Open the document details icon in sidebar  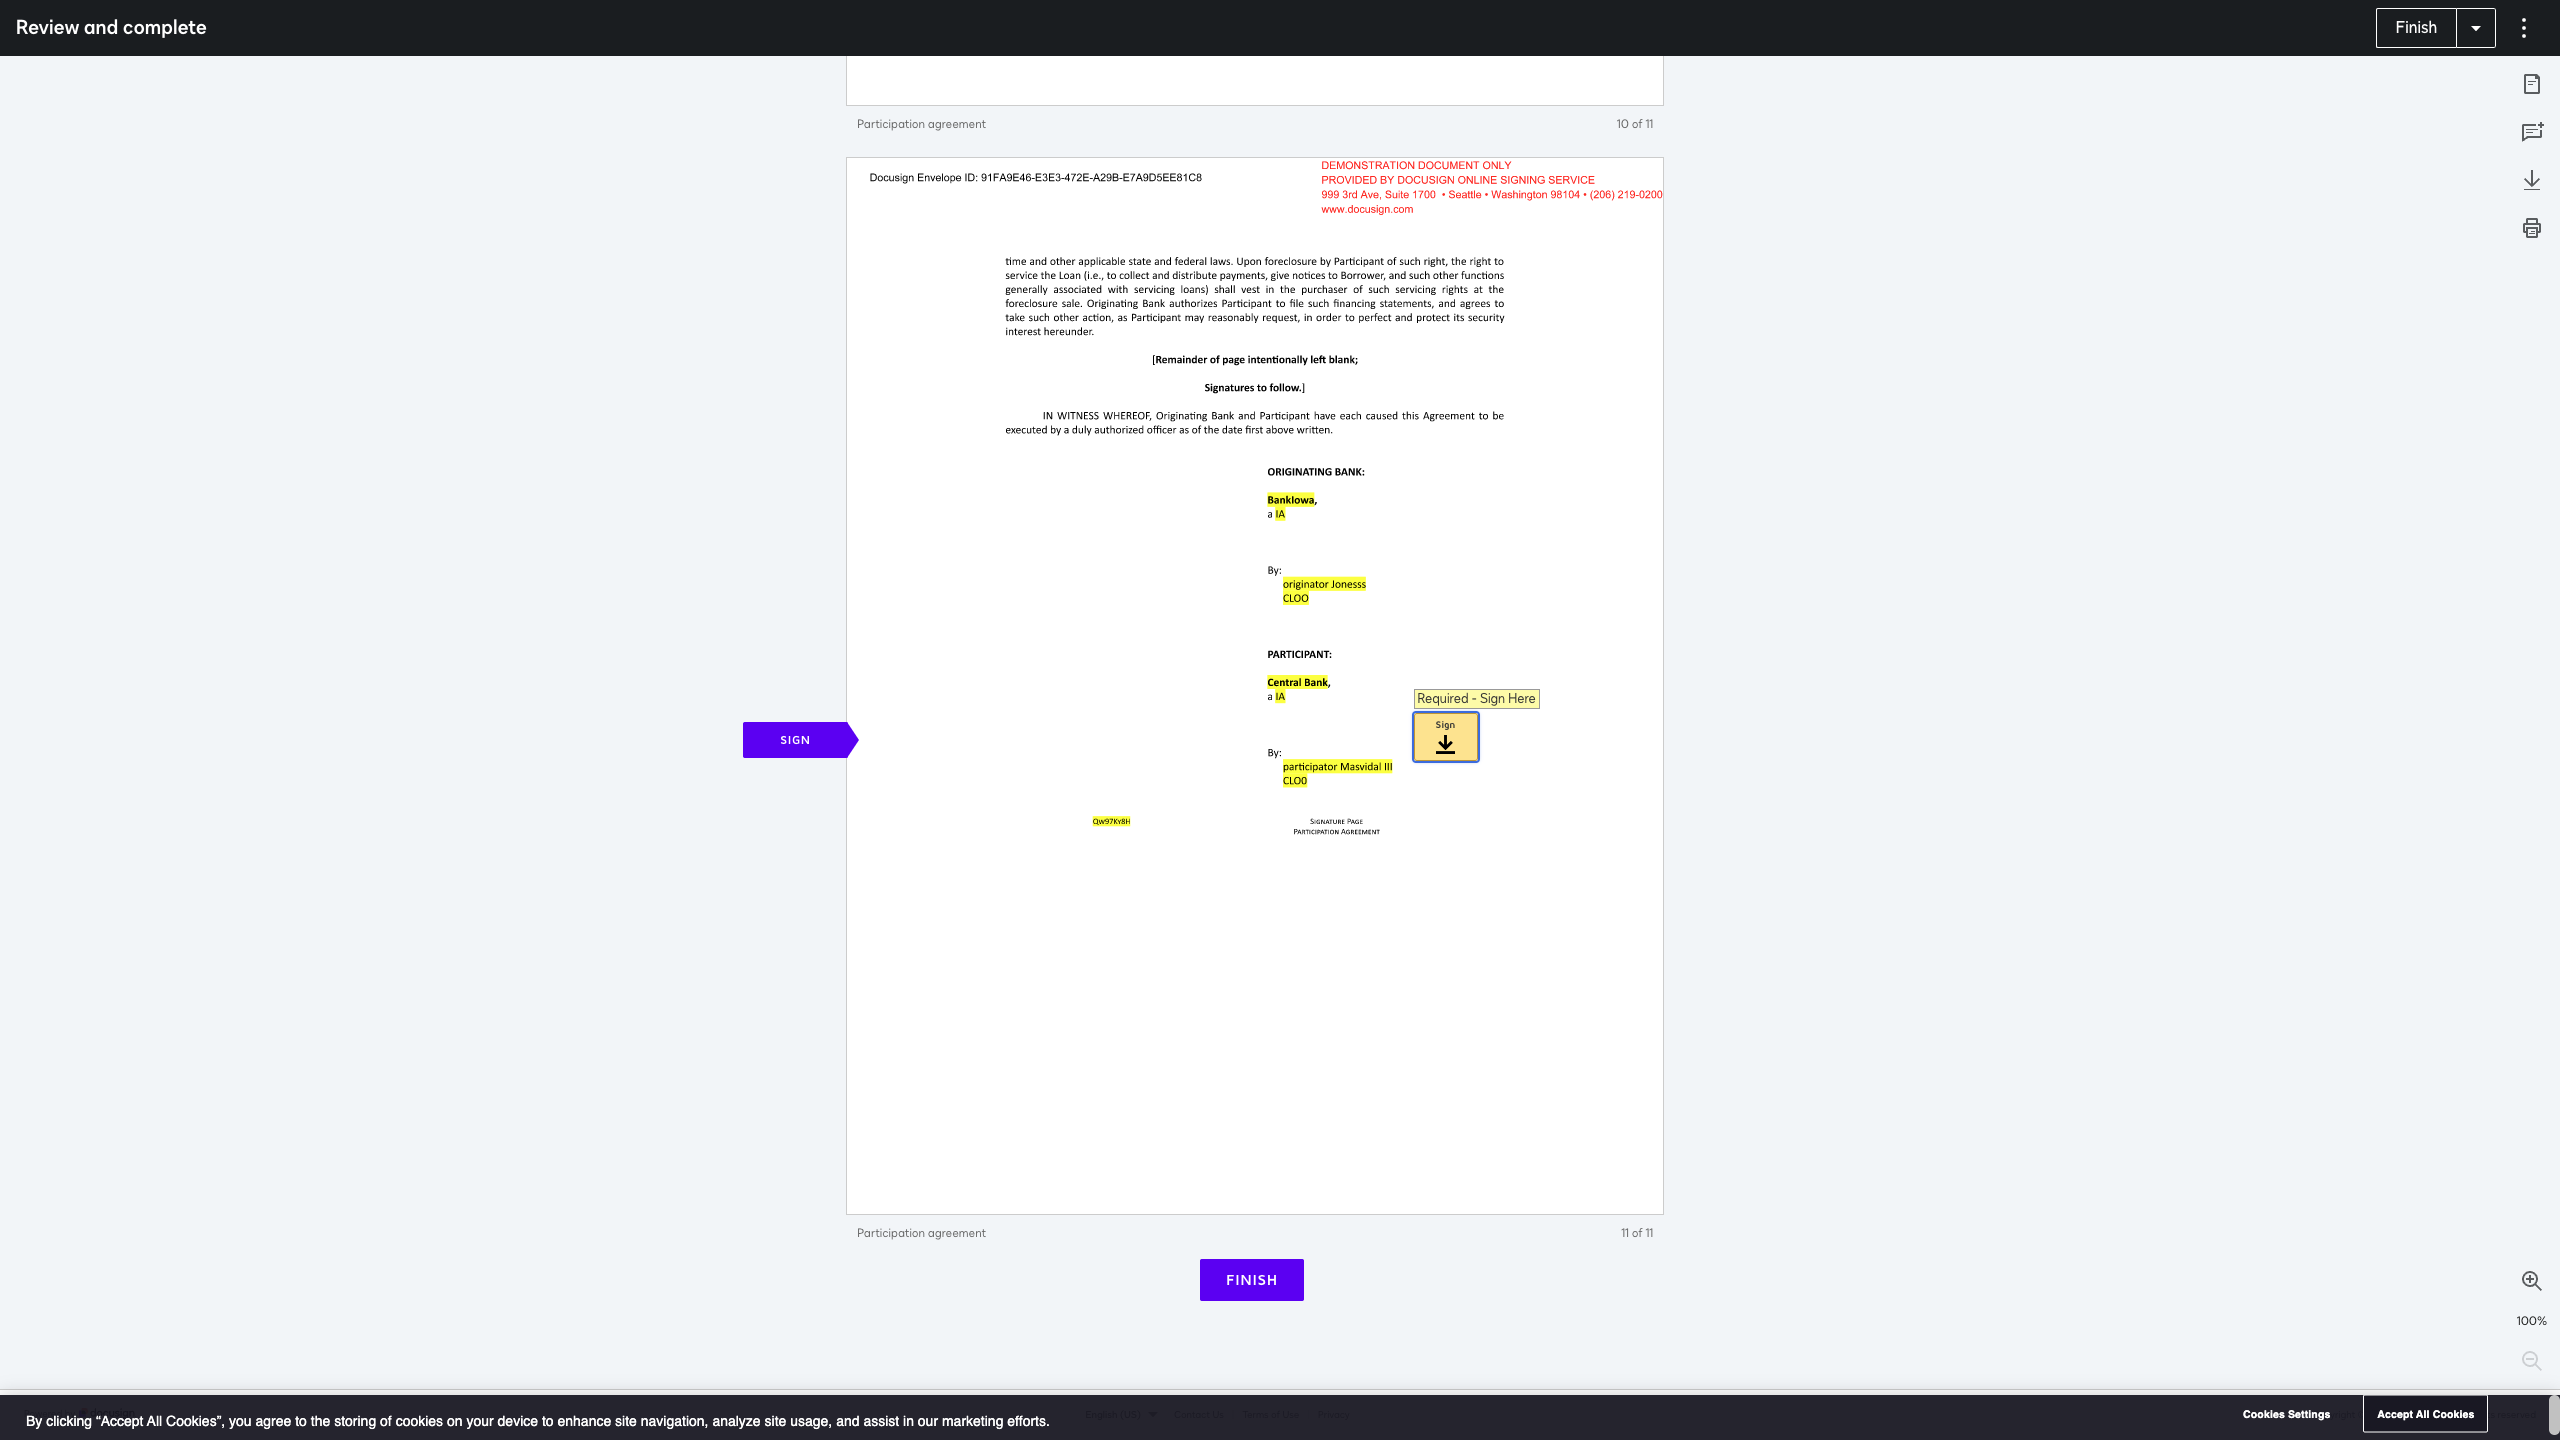coord(2531,84)
